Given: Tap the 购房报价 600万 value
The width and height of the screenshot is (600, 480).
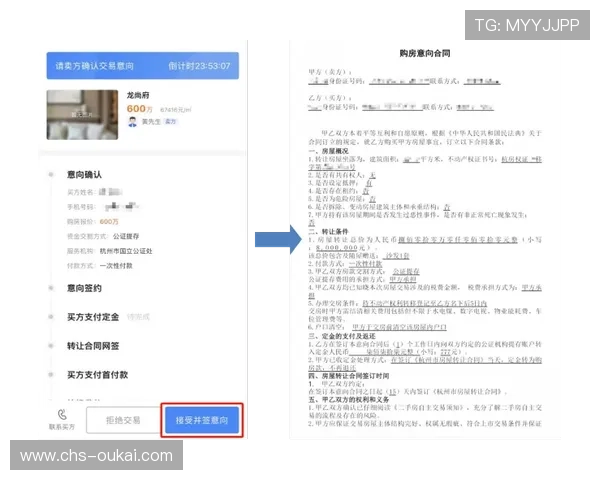Looking at the screenshot, I should [109, 222].
